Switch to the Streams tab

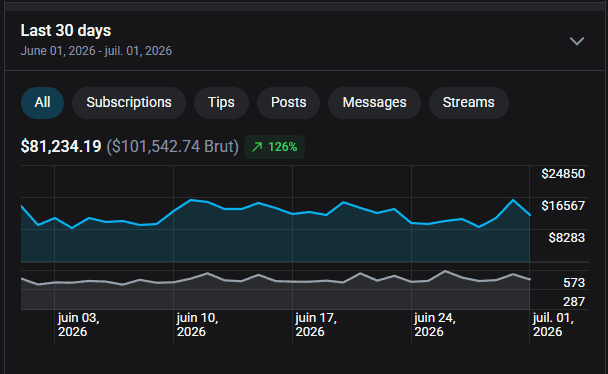468,103
